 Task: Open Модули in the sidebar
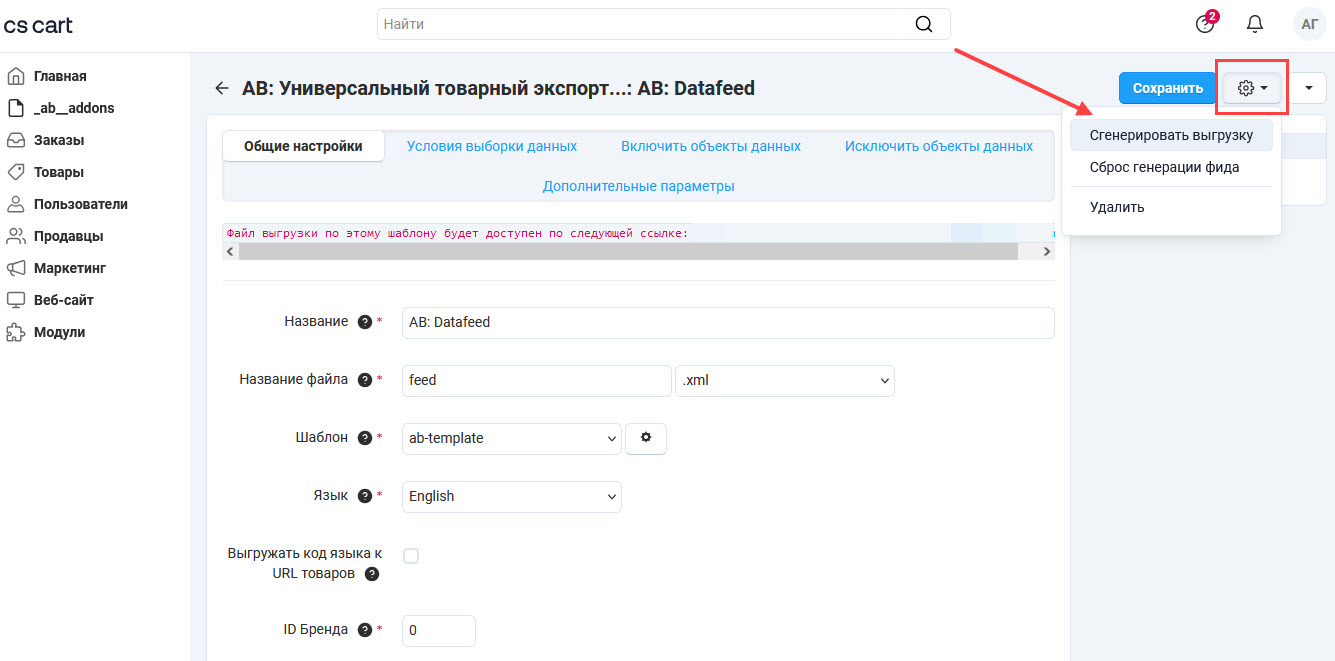click(x=60, y=332)
